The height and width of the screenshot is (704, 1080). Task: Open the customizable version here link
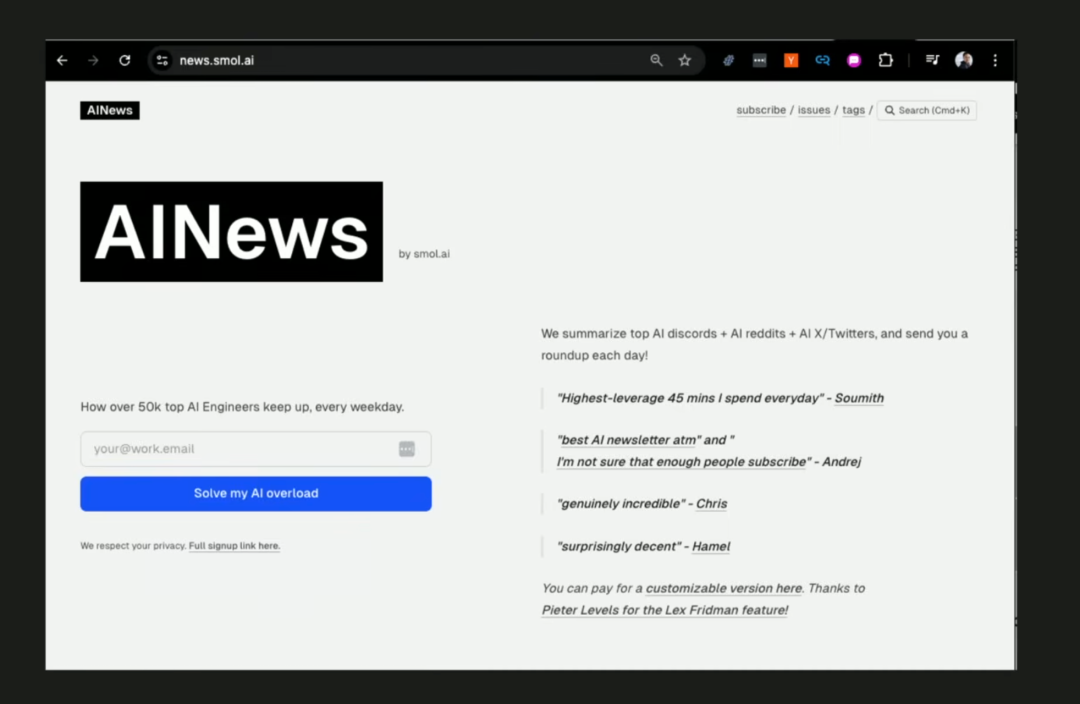pos(724,589)
